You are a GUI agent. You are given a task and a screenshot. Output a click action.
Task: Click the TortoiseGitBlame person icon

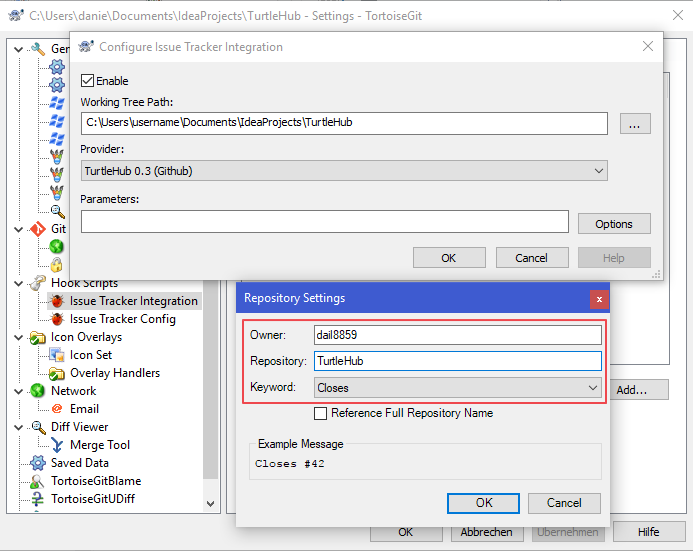coord(37,481)
